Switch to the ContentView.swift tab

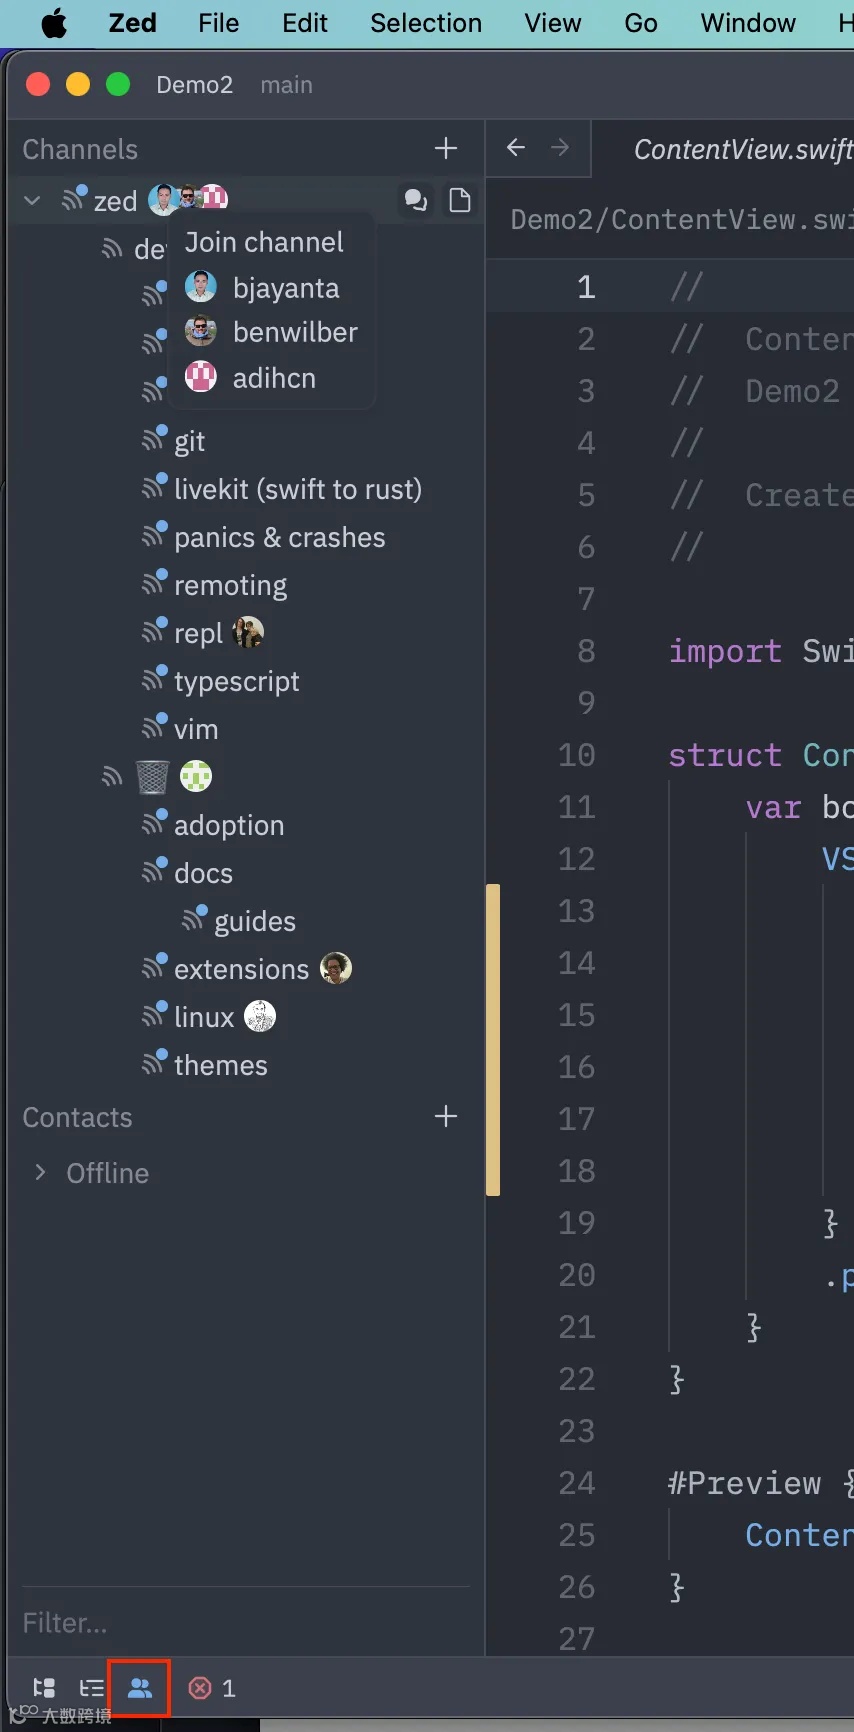743,149
